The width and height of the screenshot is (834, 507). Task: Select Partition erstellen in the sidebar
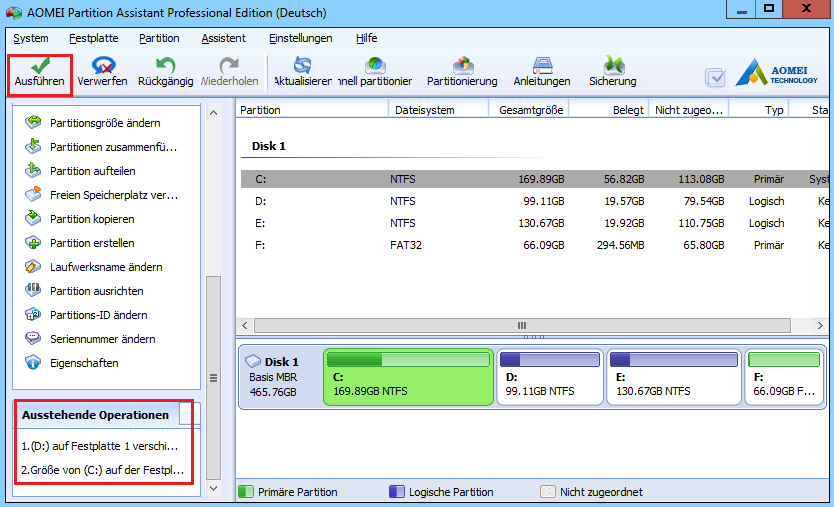point(92,243)
